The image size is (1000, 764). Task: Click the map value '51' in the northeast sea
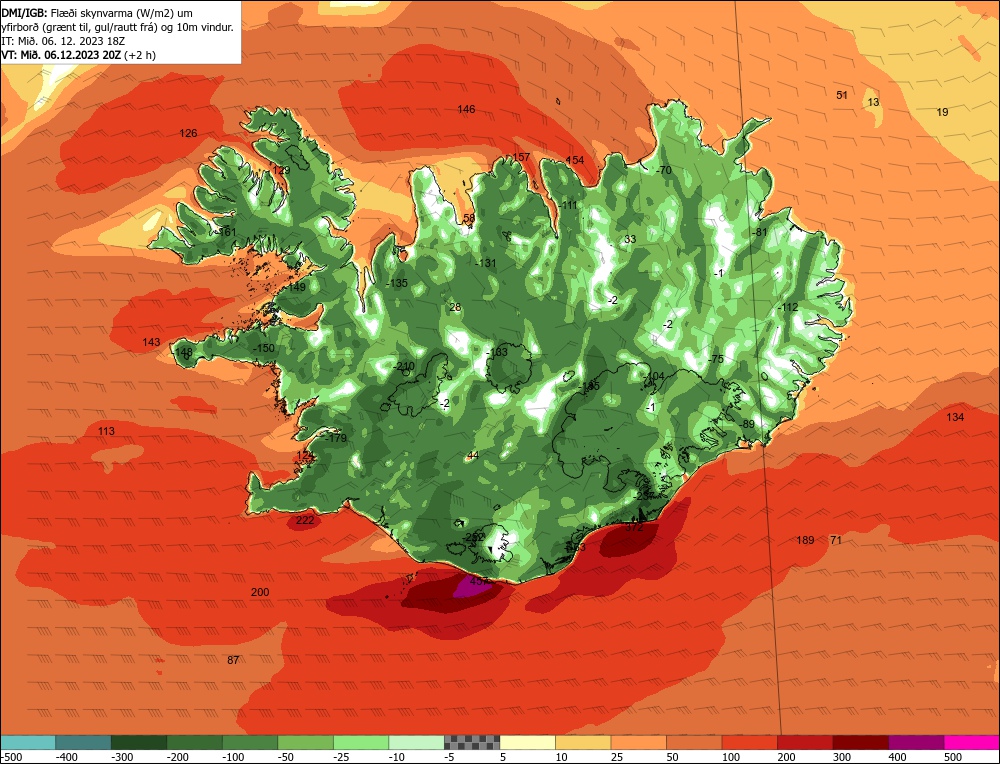(x=842, y=95)
